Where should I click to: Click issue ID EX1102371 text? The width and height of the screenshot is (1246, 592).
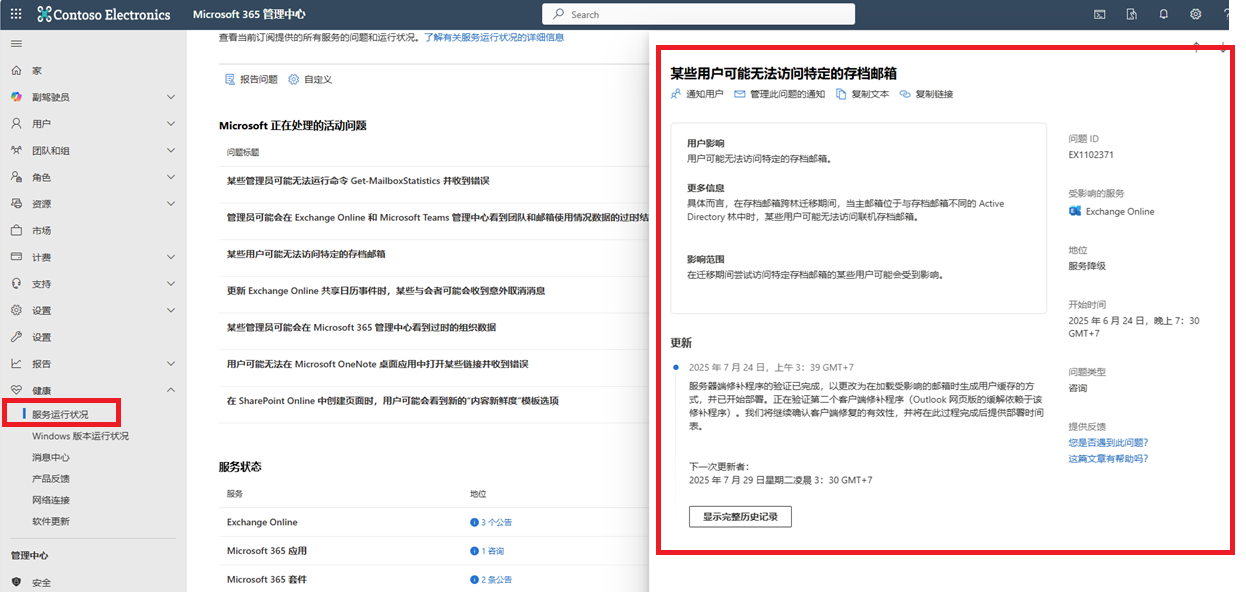click(1091, 155)
